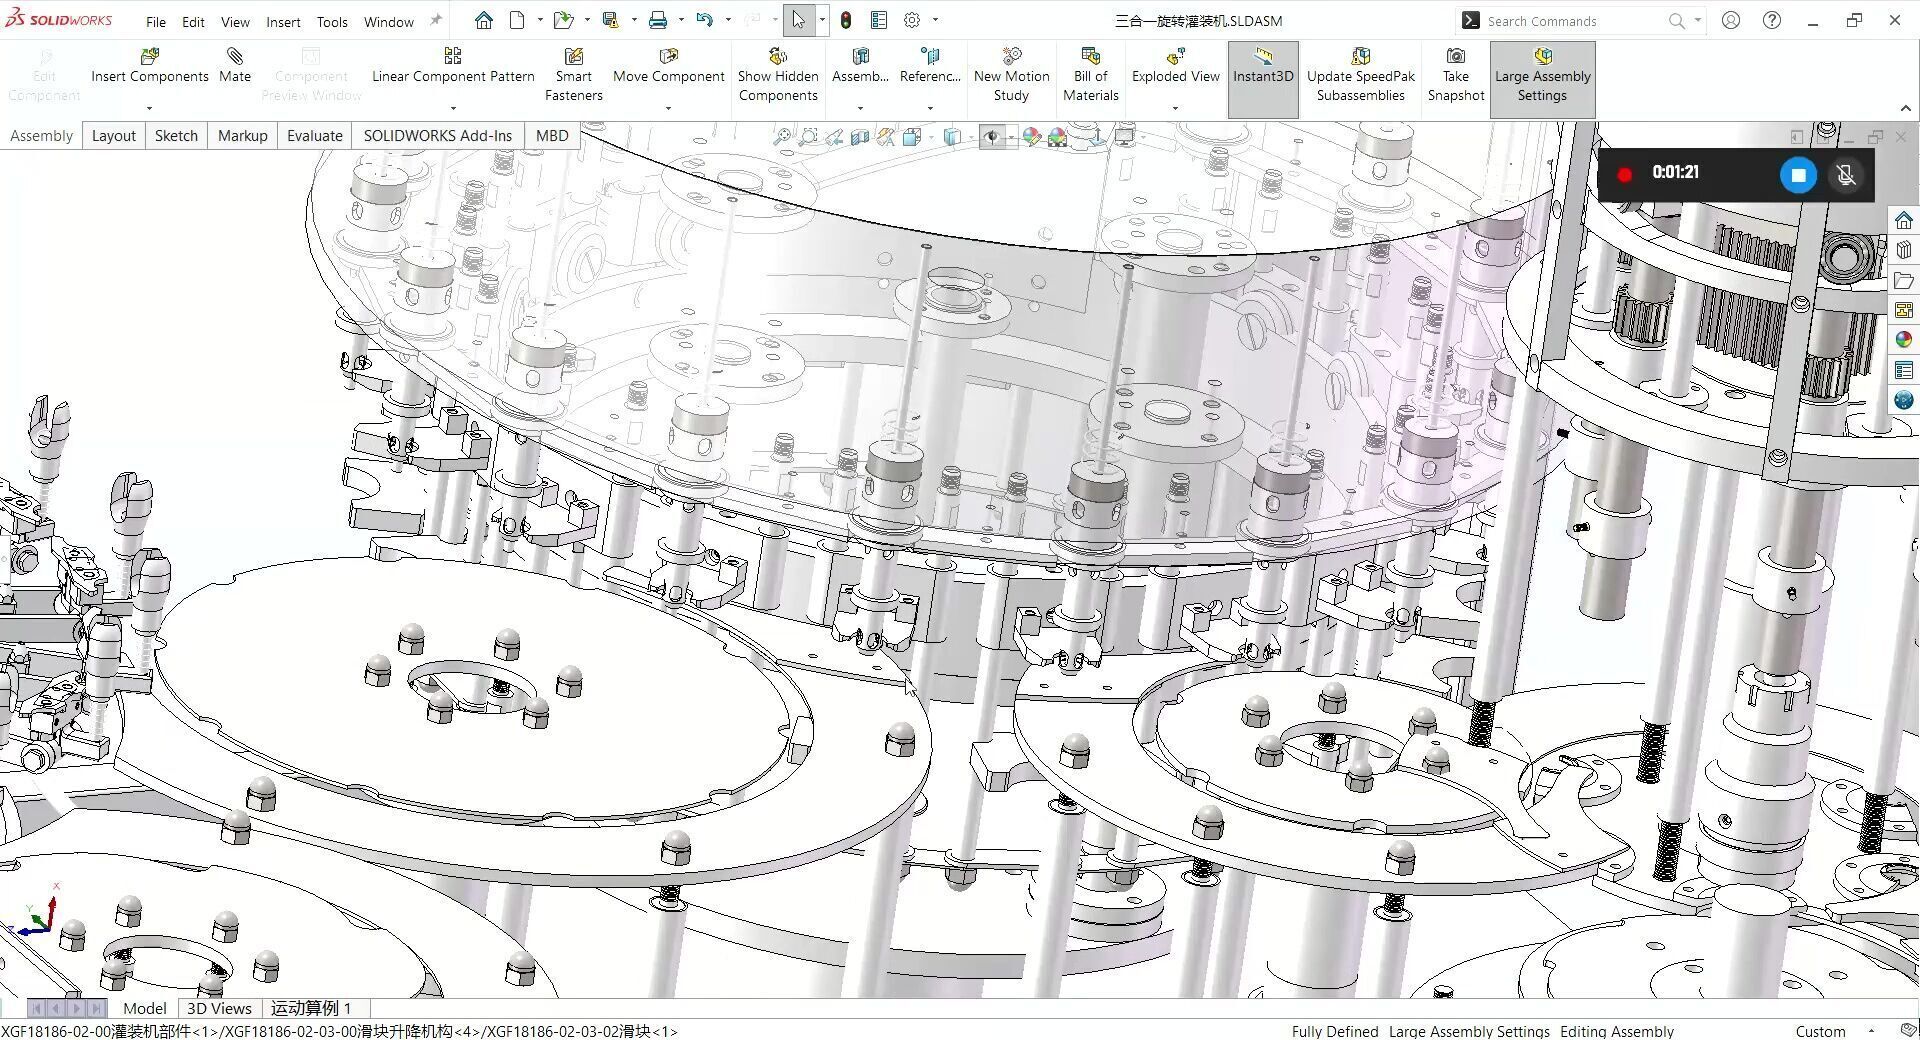Select the Zoom to Area tool
This screenshot has width=1920, height=1040.
click(x=808, y=137)
